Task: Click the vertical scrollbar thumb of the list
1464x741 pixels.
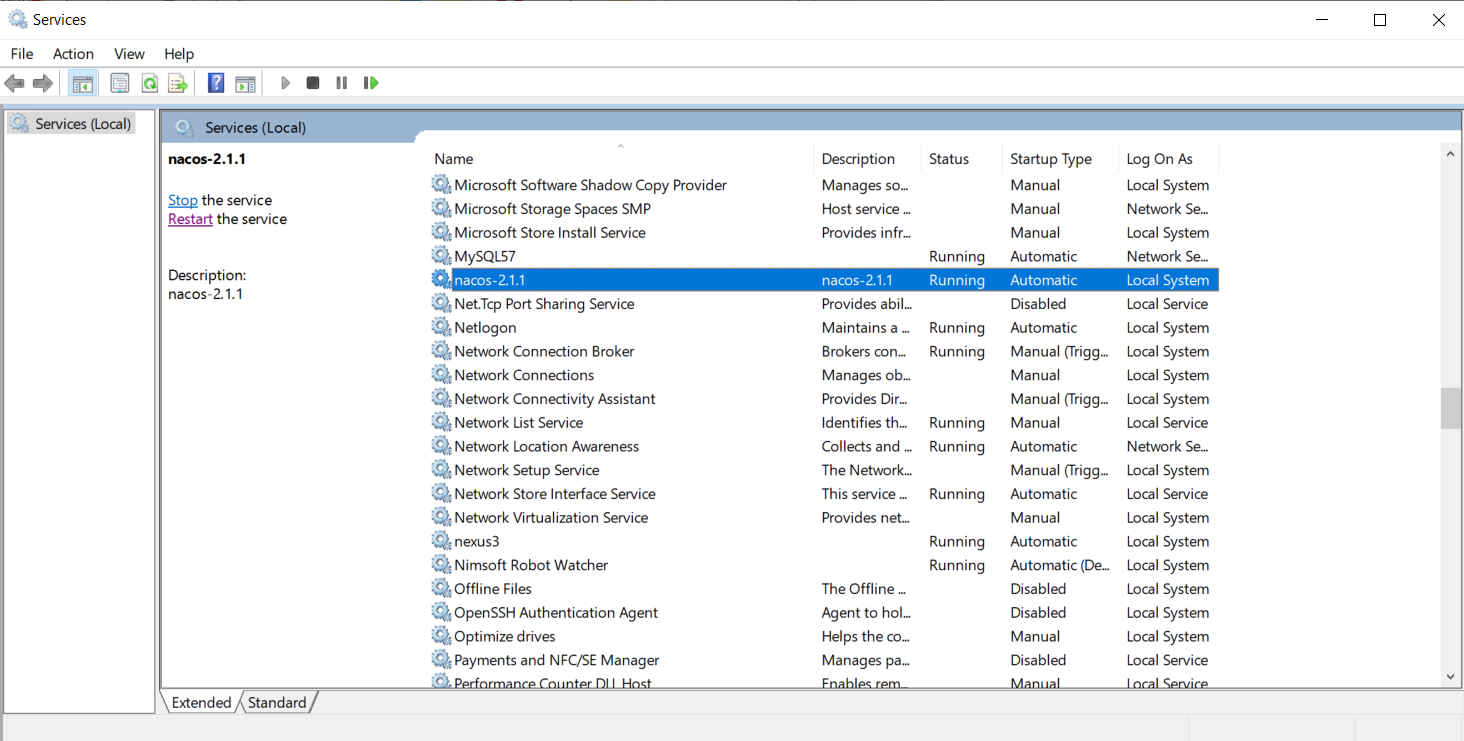Action: pos(1451,408)
